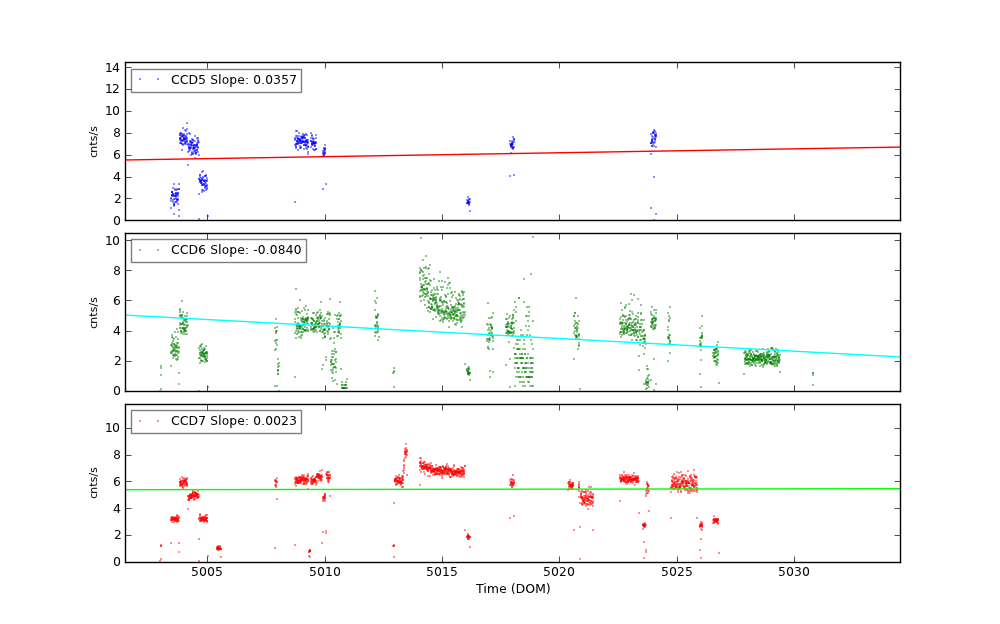Click the Time (DOM) x-axis label
The width and height of the screenshot is (1000, 624).
coord(512,589)
